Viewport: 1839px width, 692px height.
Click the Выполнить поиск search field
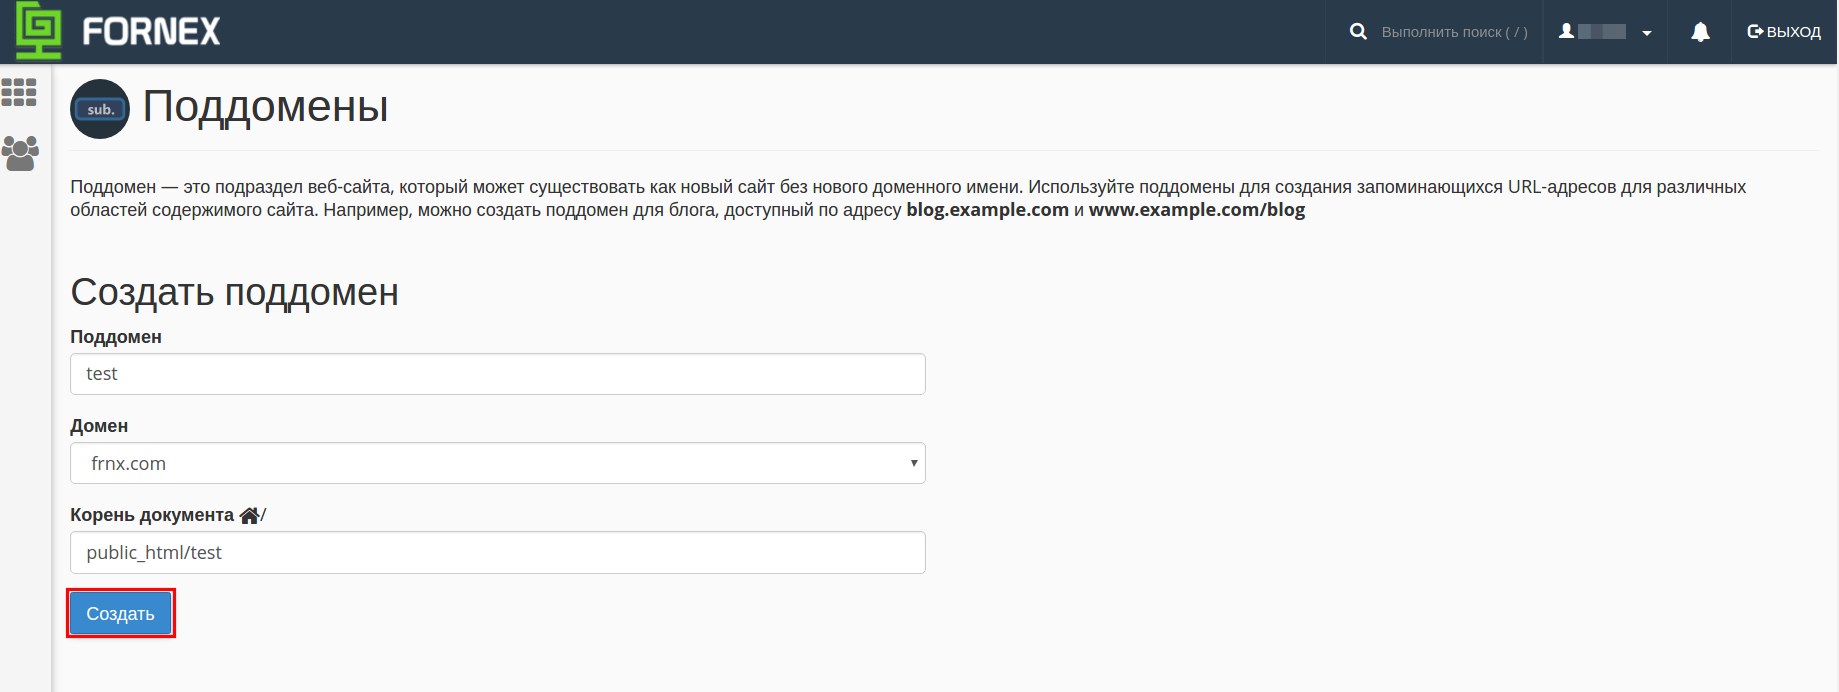(x=1454, y=32)
